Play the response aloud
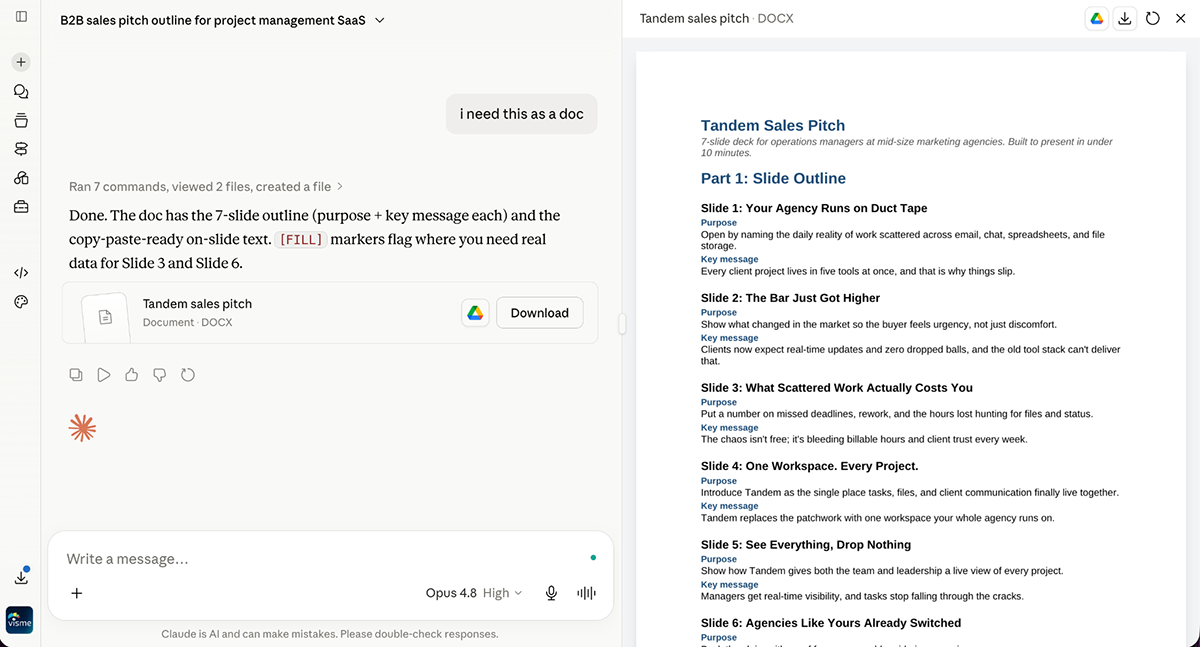 point(104,375)
